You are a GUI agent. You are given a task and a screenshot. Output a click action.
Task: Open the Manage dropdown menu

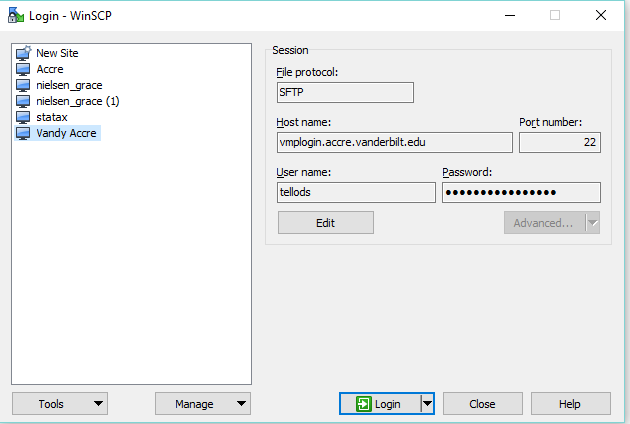pyautogui.click(x=202, y=404)
